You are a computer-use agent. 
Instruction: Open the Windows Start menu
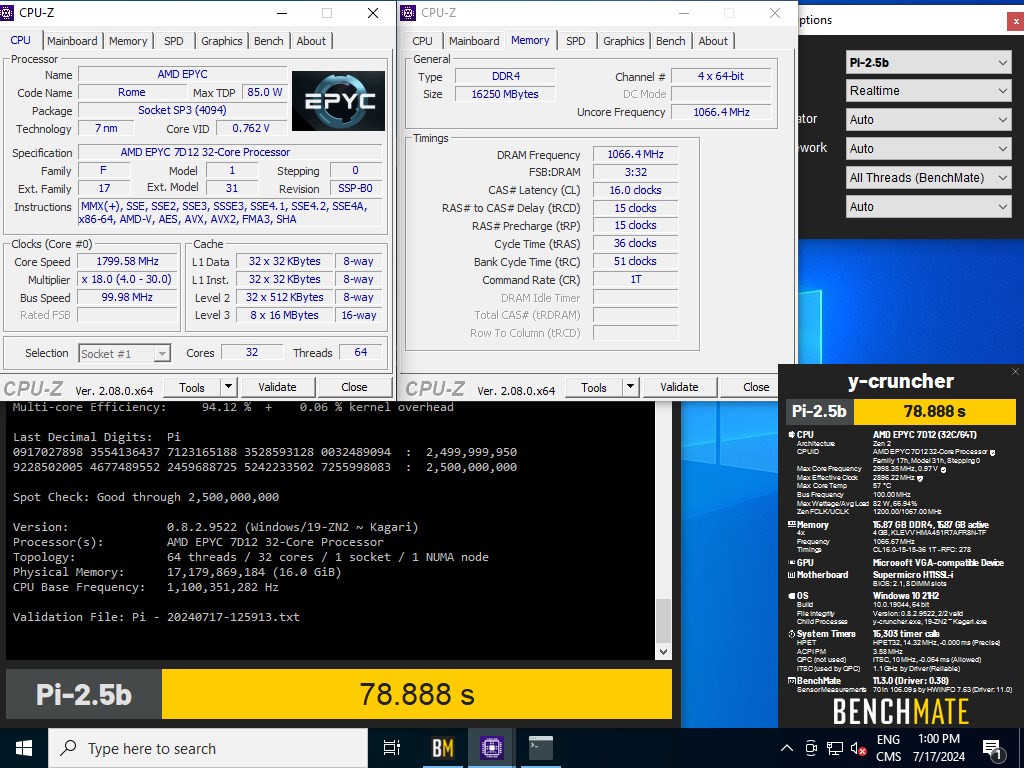(24, 748)
